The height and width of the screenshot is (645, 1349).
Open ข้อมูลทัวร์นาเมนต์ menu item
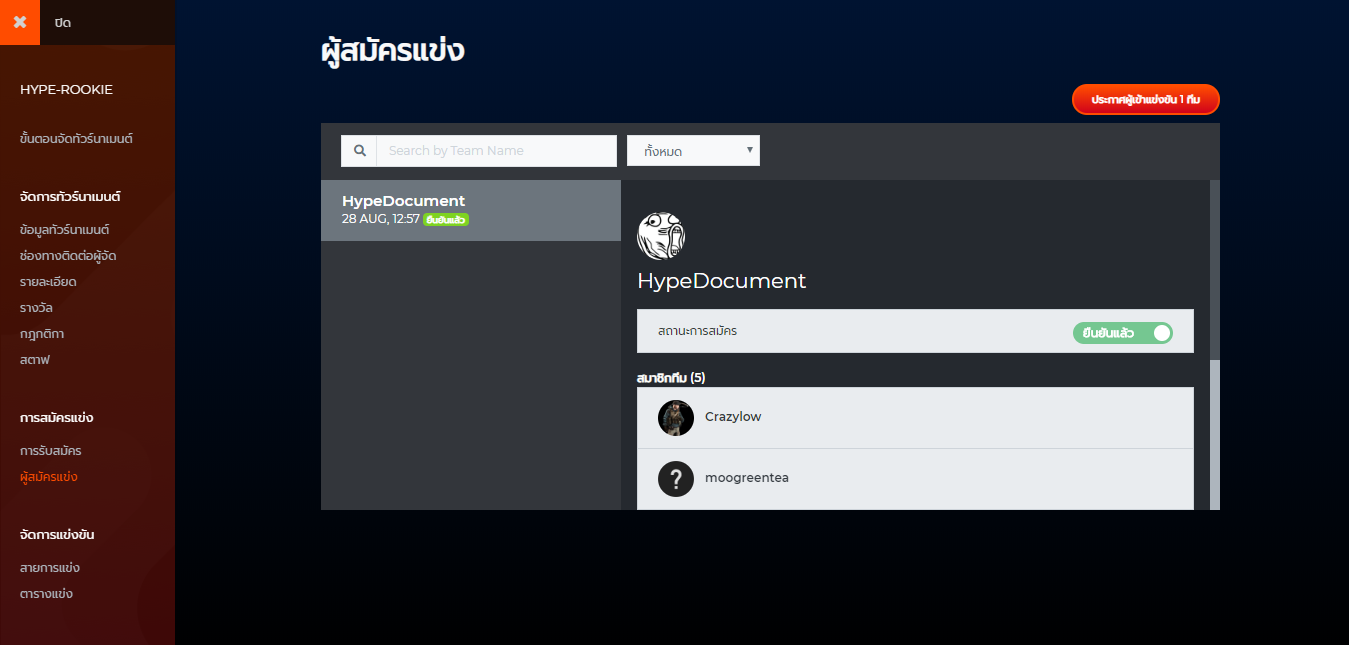[64, 230]
